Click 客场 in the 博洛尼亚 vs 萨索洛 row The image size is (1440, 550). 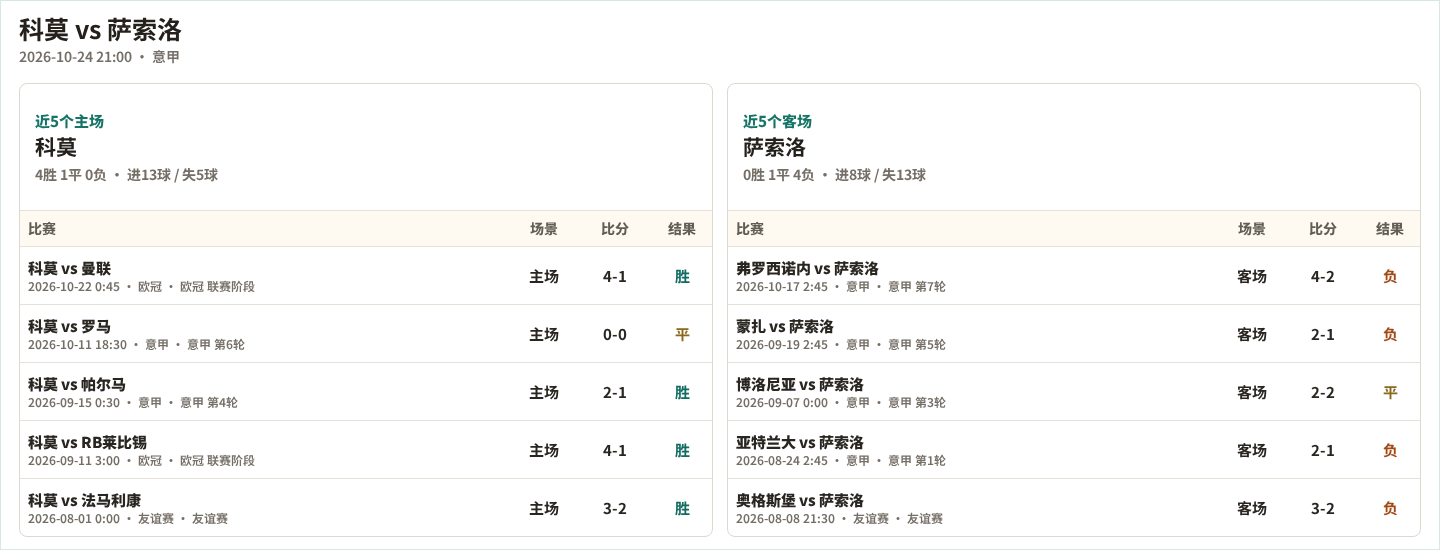coord(1252,392)
